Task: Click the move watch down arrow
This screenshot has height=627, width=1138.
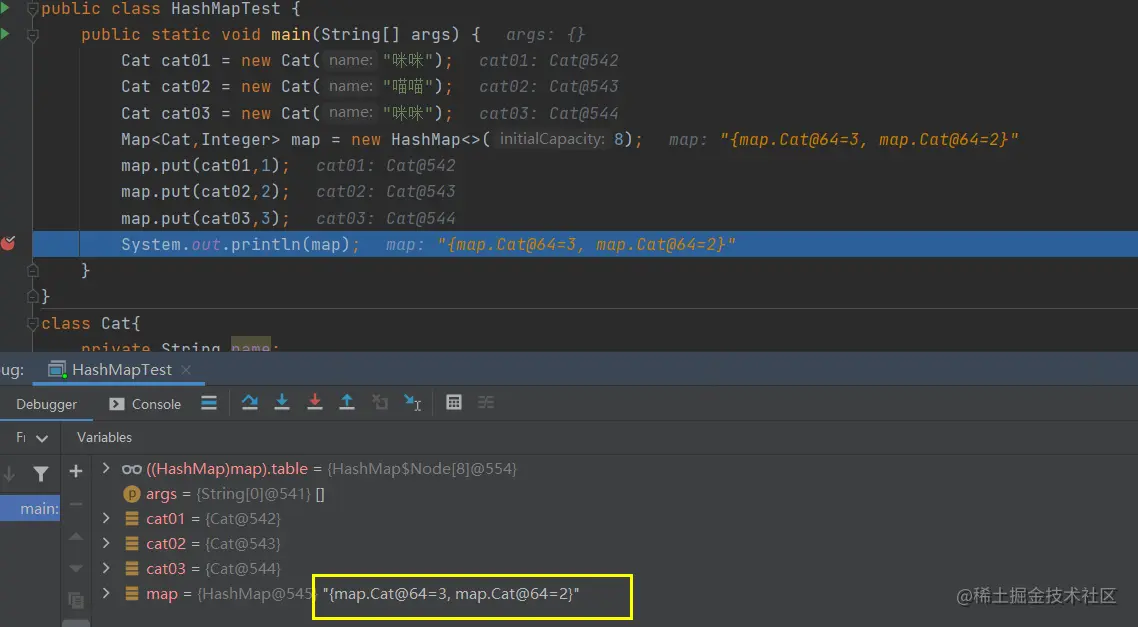Action: click(x=75, y=568)
